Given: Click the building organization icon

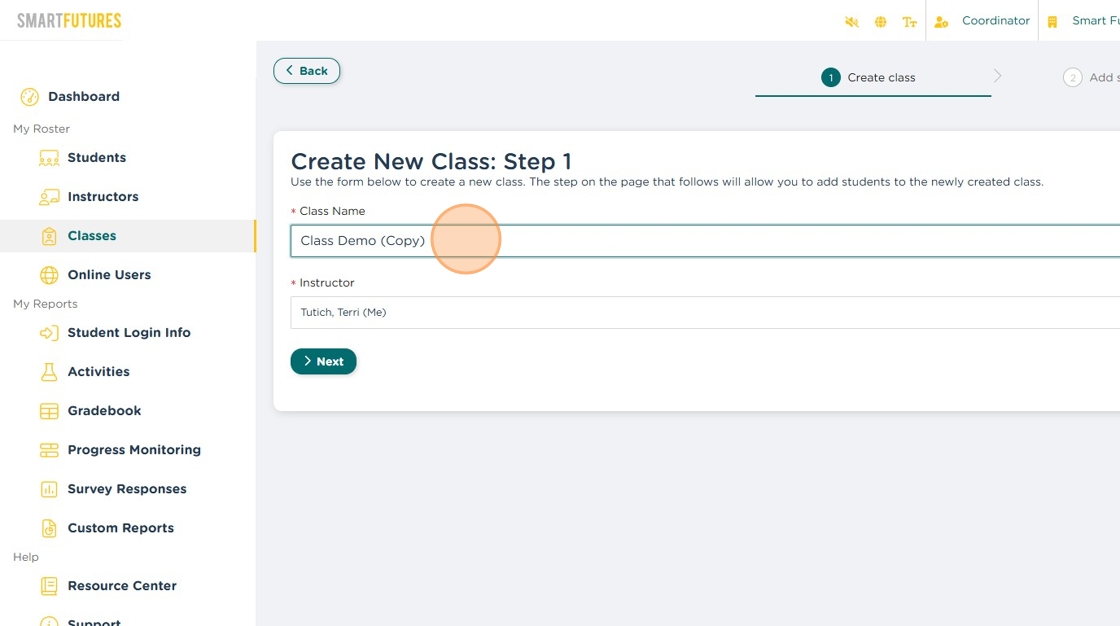Looking at the screenshot, I should (1052, 21).
